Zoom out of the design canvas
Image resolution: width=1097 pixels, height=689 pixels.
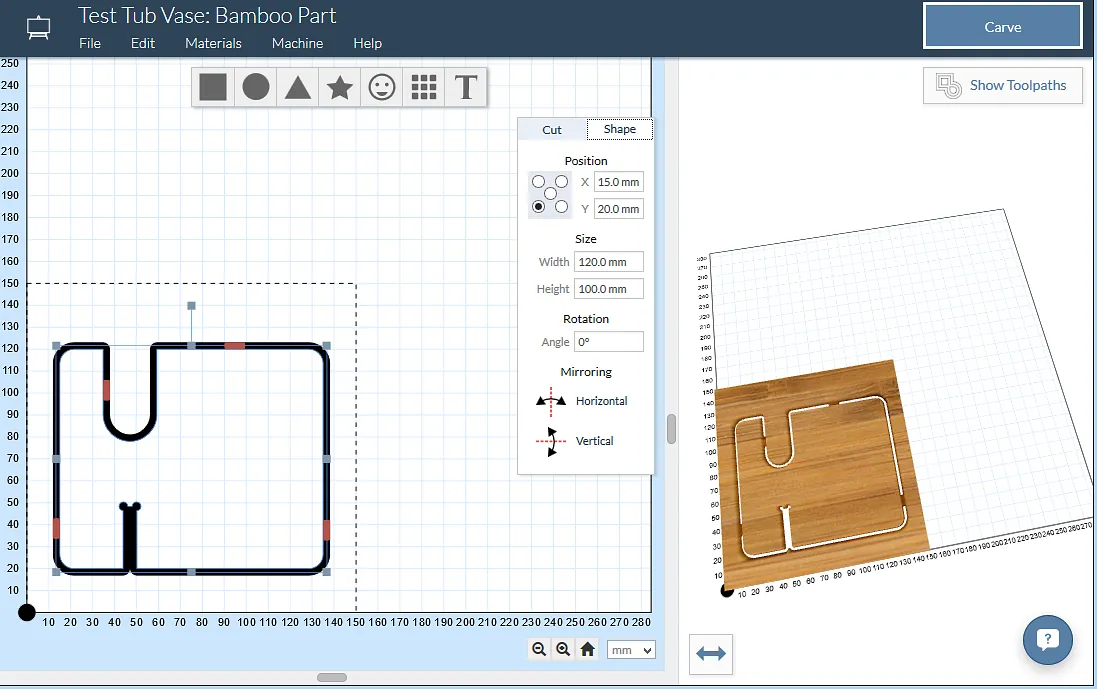click(x=539, y=649)
